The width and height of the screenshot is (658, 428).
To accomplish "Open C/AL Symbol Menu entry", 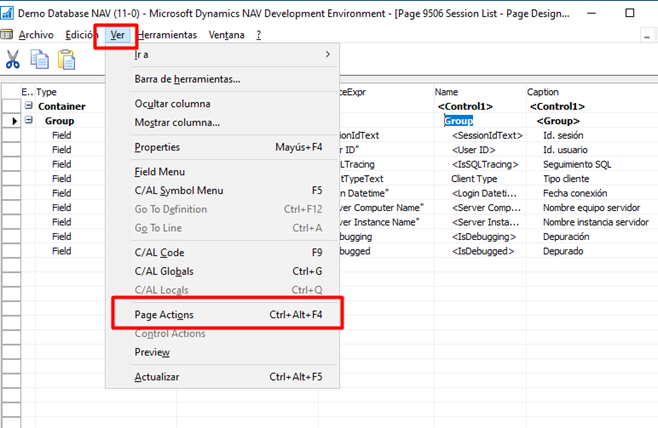I will (x=222, y=191).
